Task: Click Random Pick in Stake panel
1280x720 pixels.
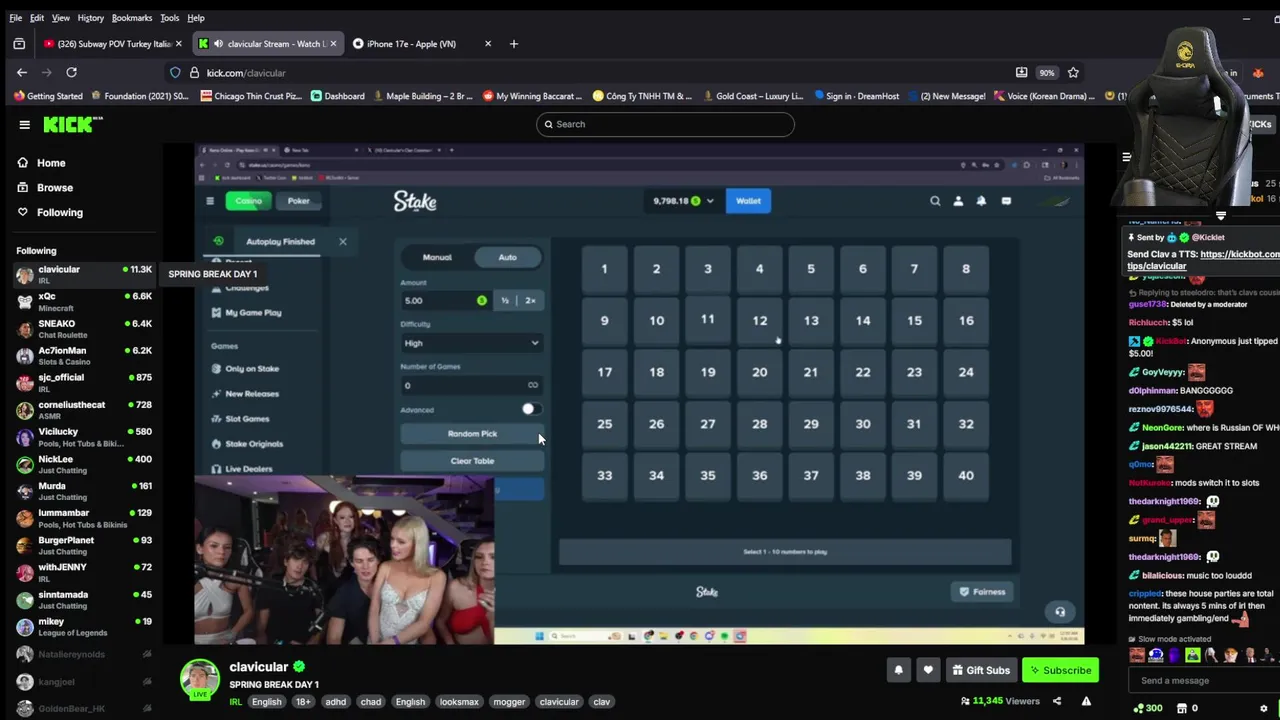Action: tap(472, 434)
